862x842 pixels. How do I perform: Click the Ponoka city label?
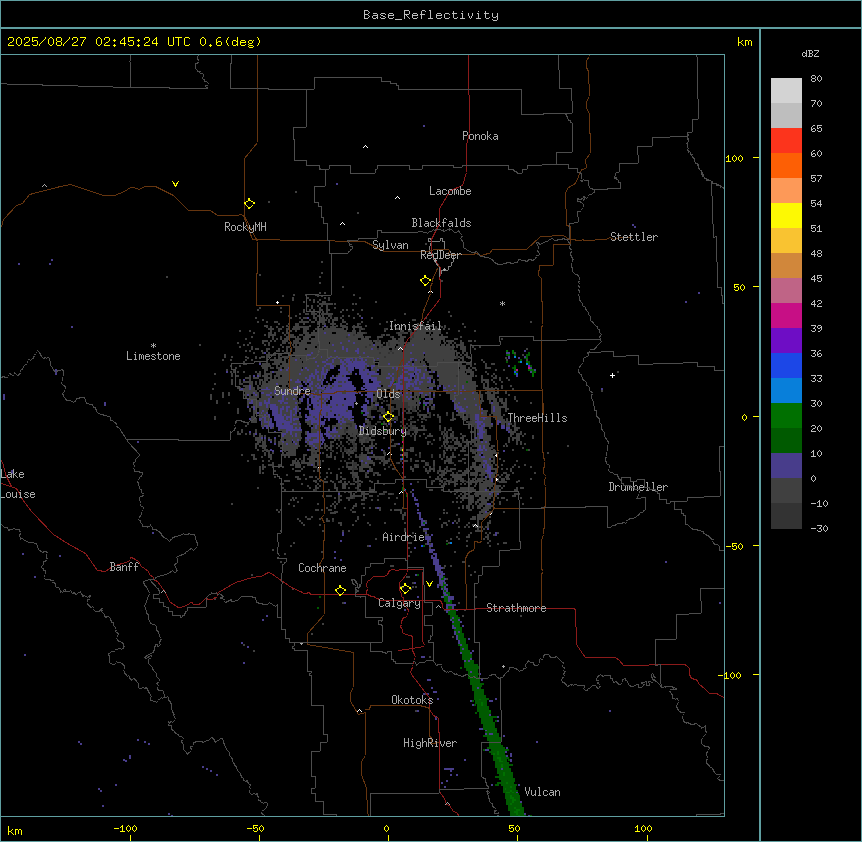tap(480, 136)
